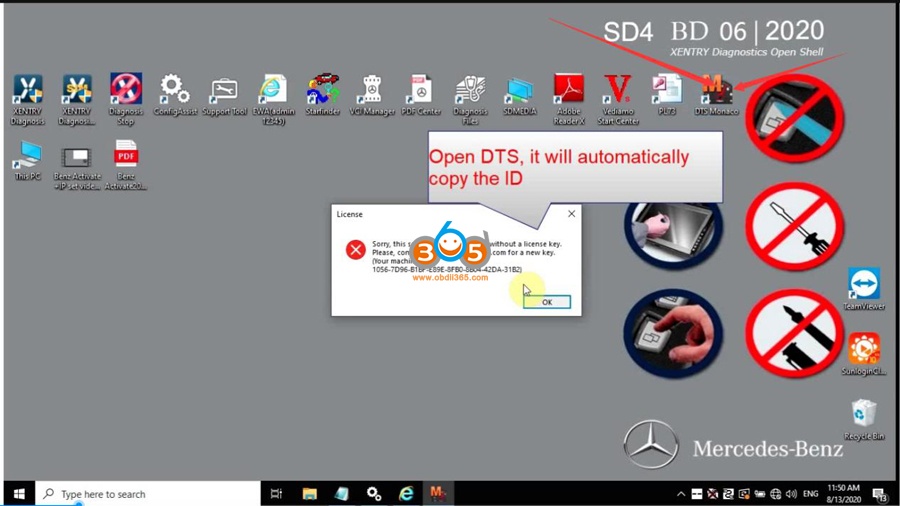
Task: Close the License dialog with X
Action: [571, 213]
